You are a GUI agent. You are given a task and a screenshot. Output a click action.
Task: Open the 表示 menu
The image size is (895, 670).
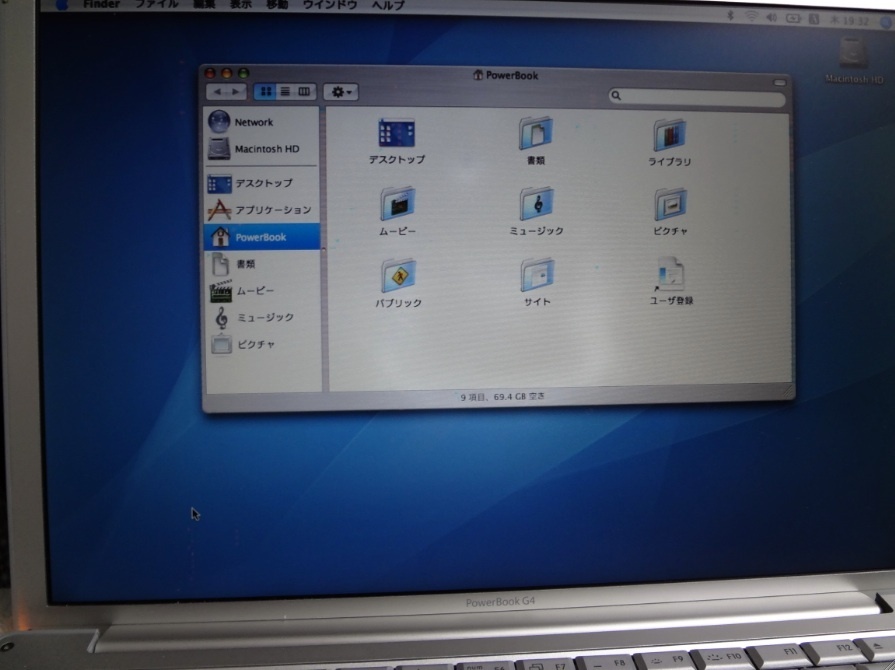[241, 4]
